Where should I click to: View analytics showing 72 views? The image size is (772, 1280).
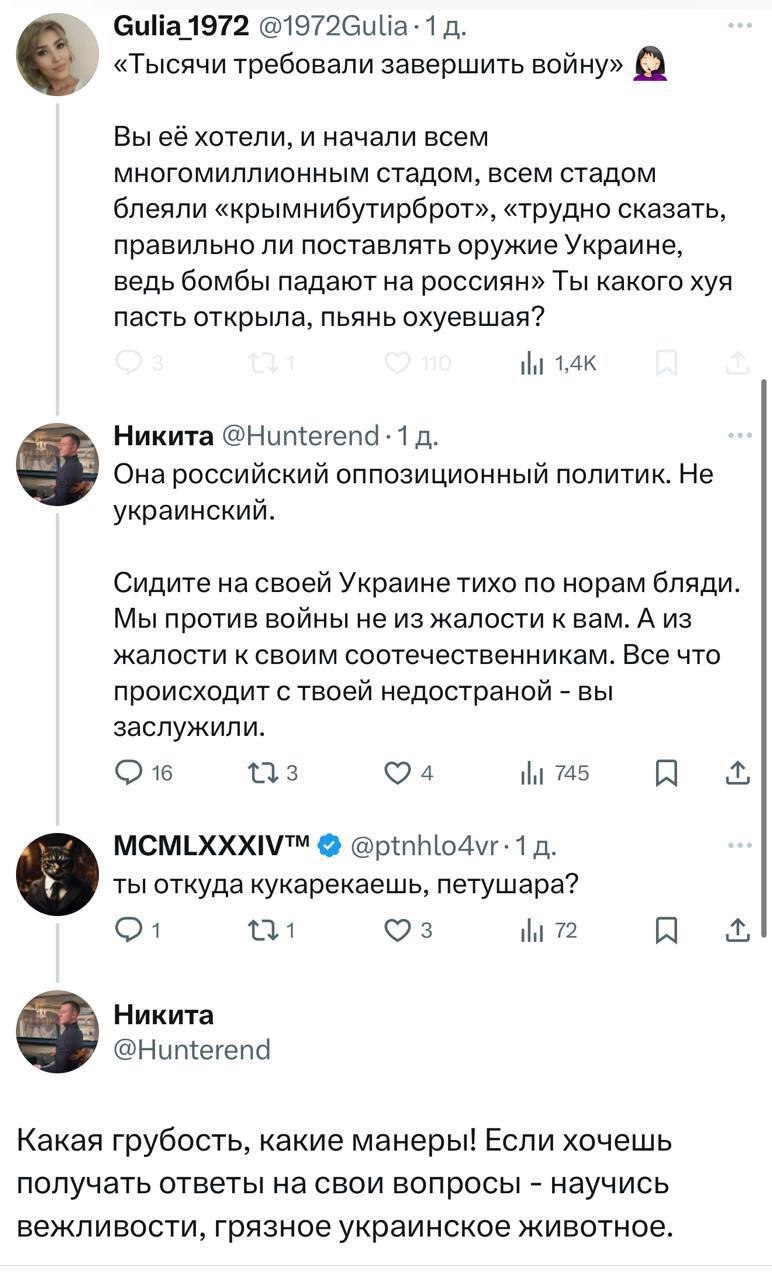coord(531,931)
